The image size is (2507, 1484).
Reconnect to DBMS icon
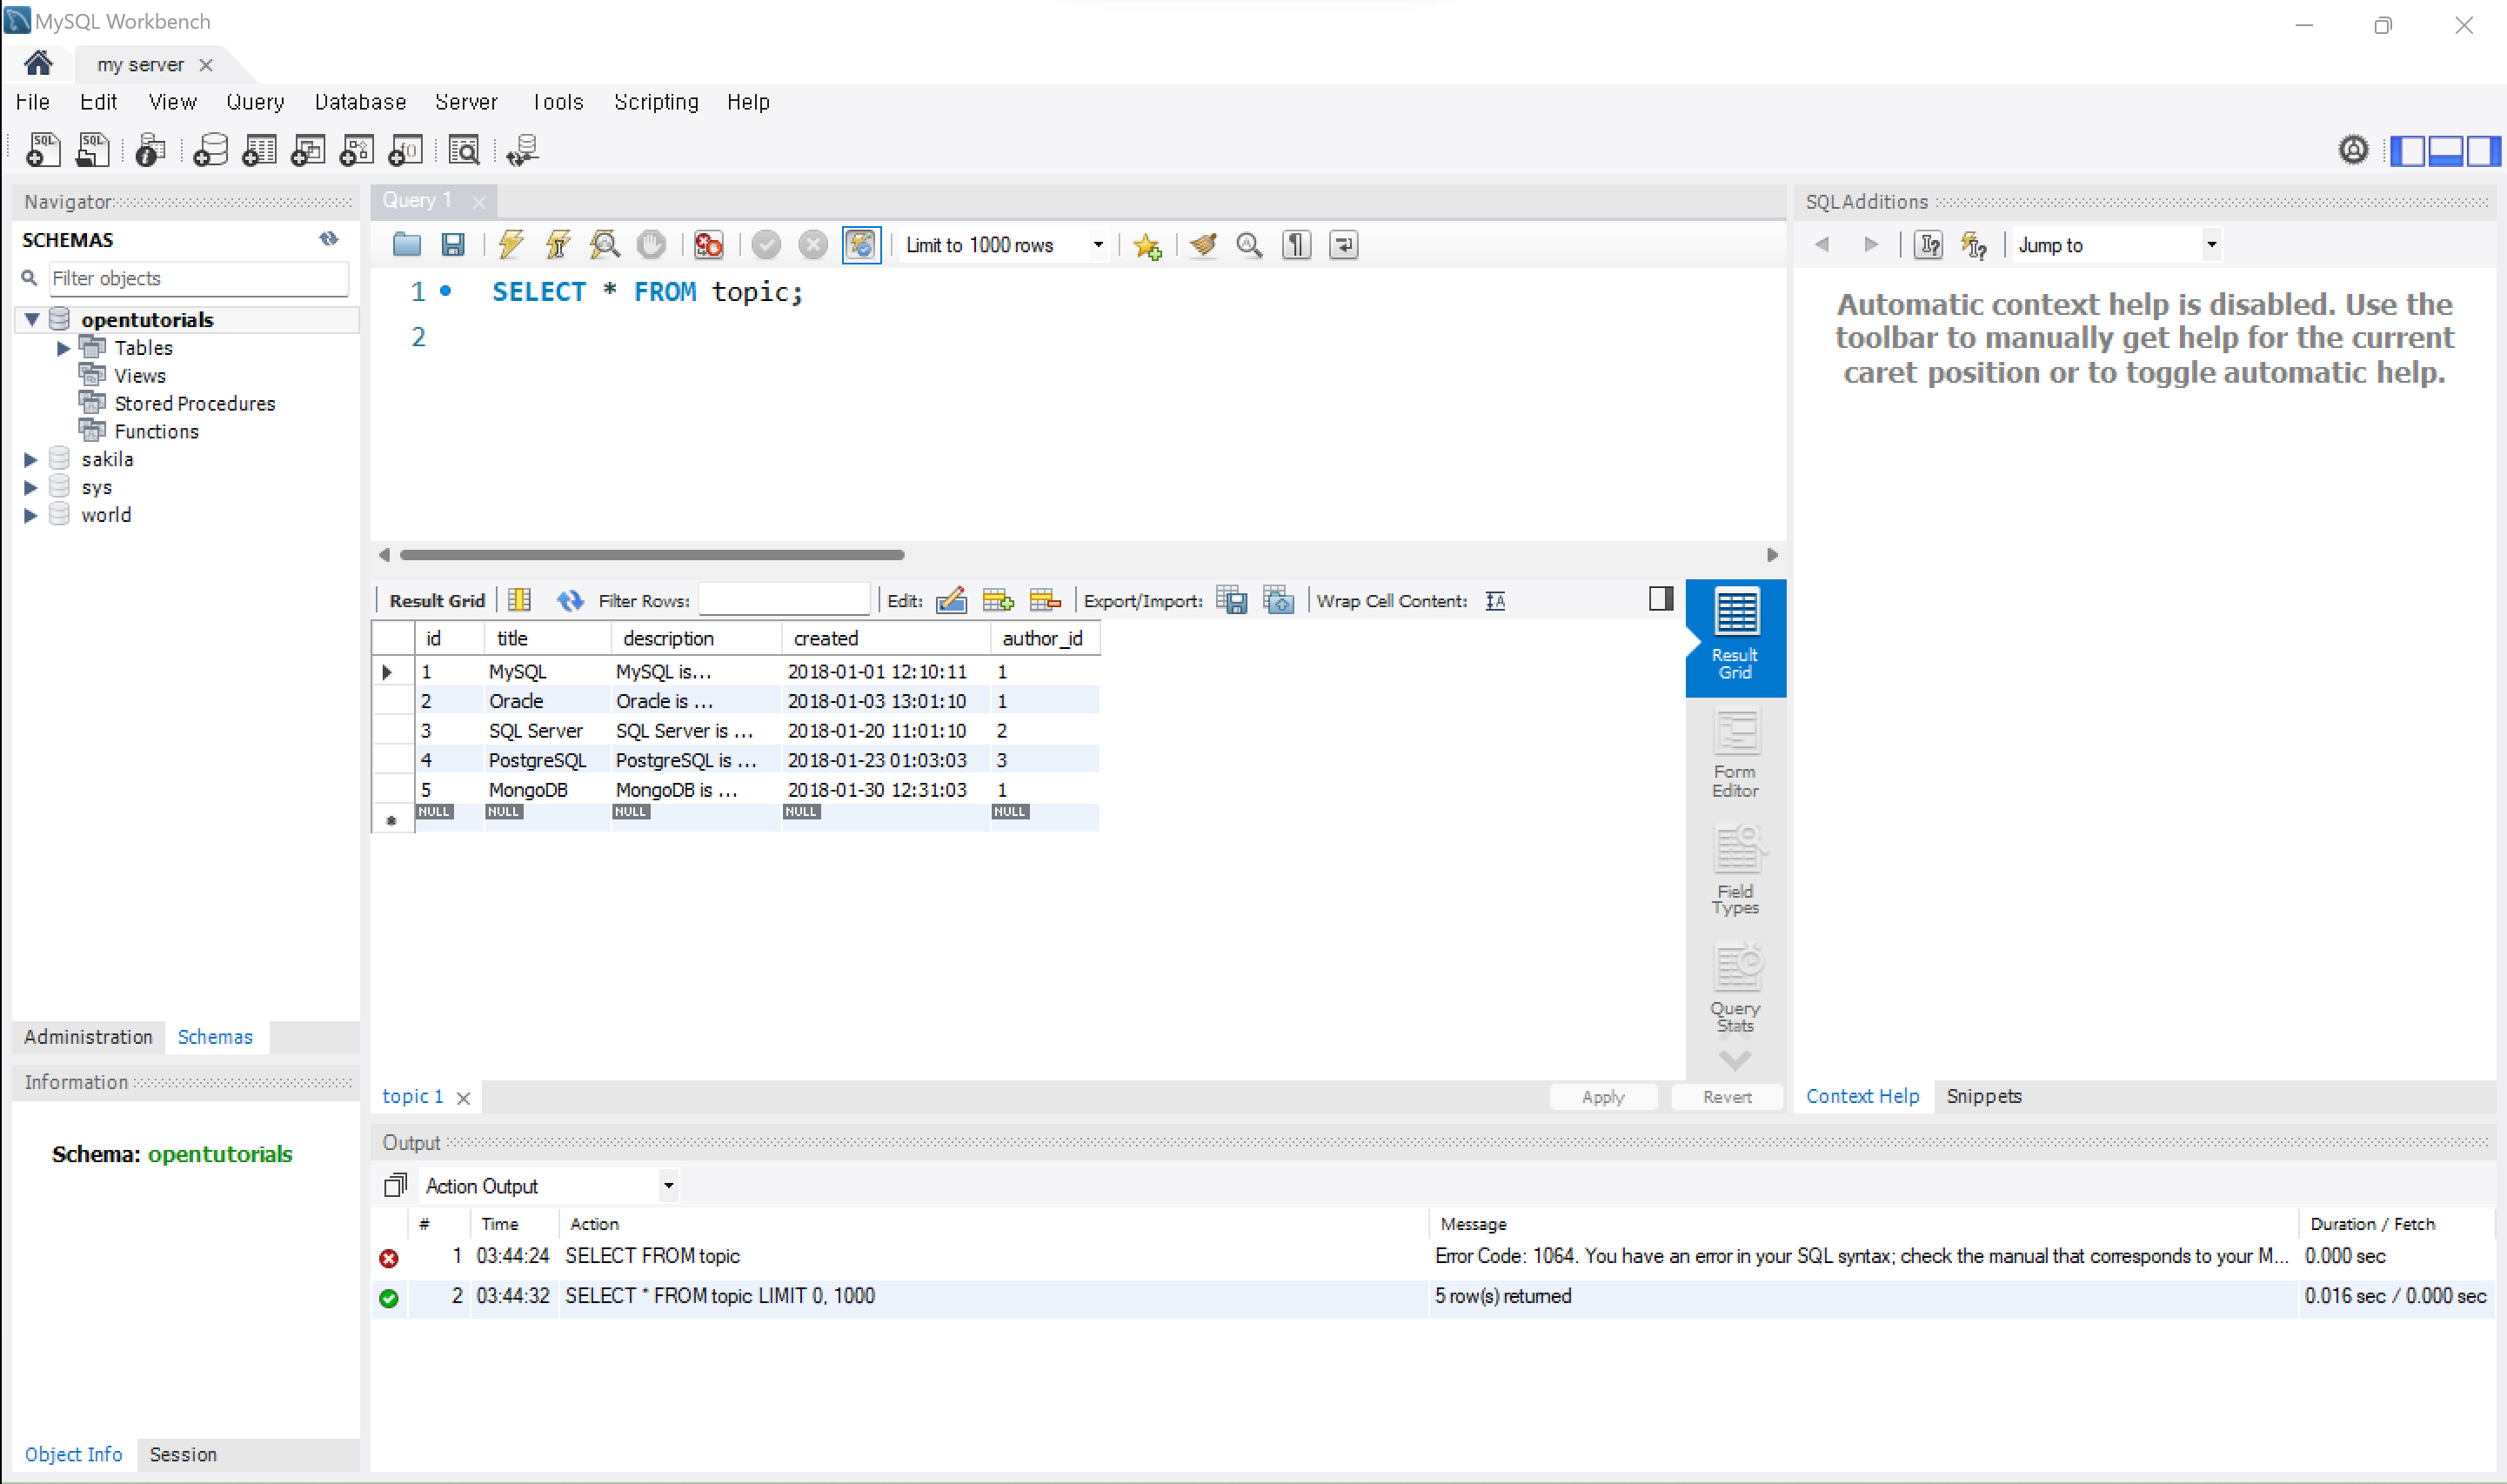click(522, 150)
